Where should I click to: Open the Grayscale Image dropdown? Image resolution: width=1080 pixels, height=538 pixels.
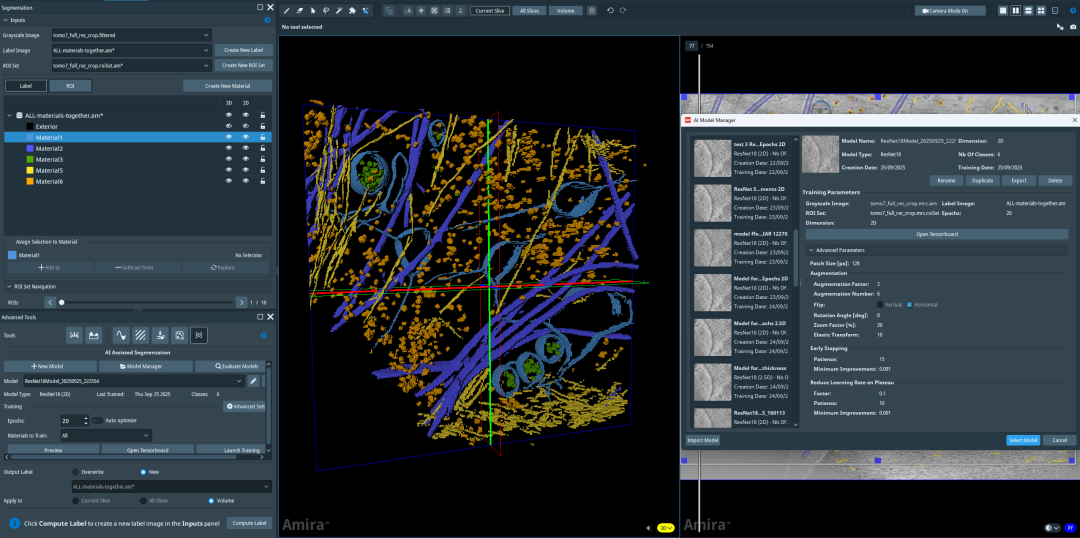(x=131, y=35)
